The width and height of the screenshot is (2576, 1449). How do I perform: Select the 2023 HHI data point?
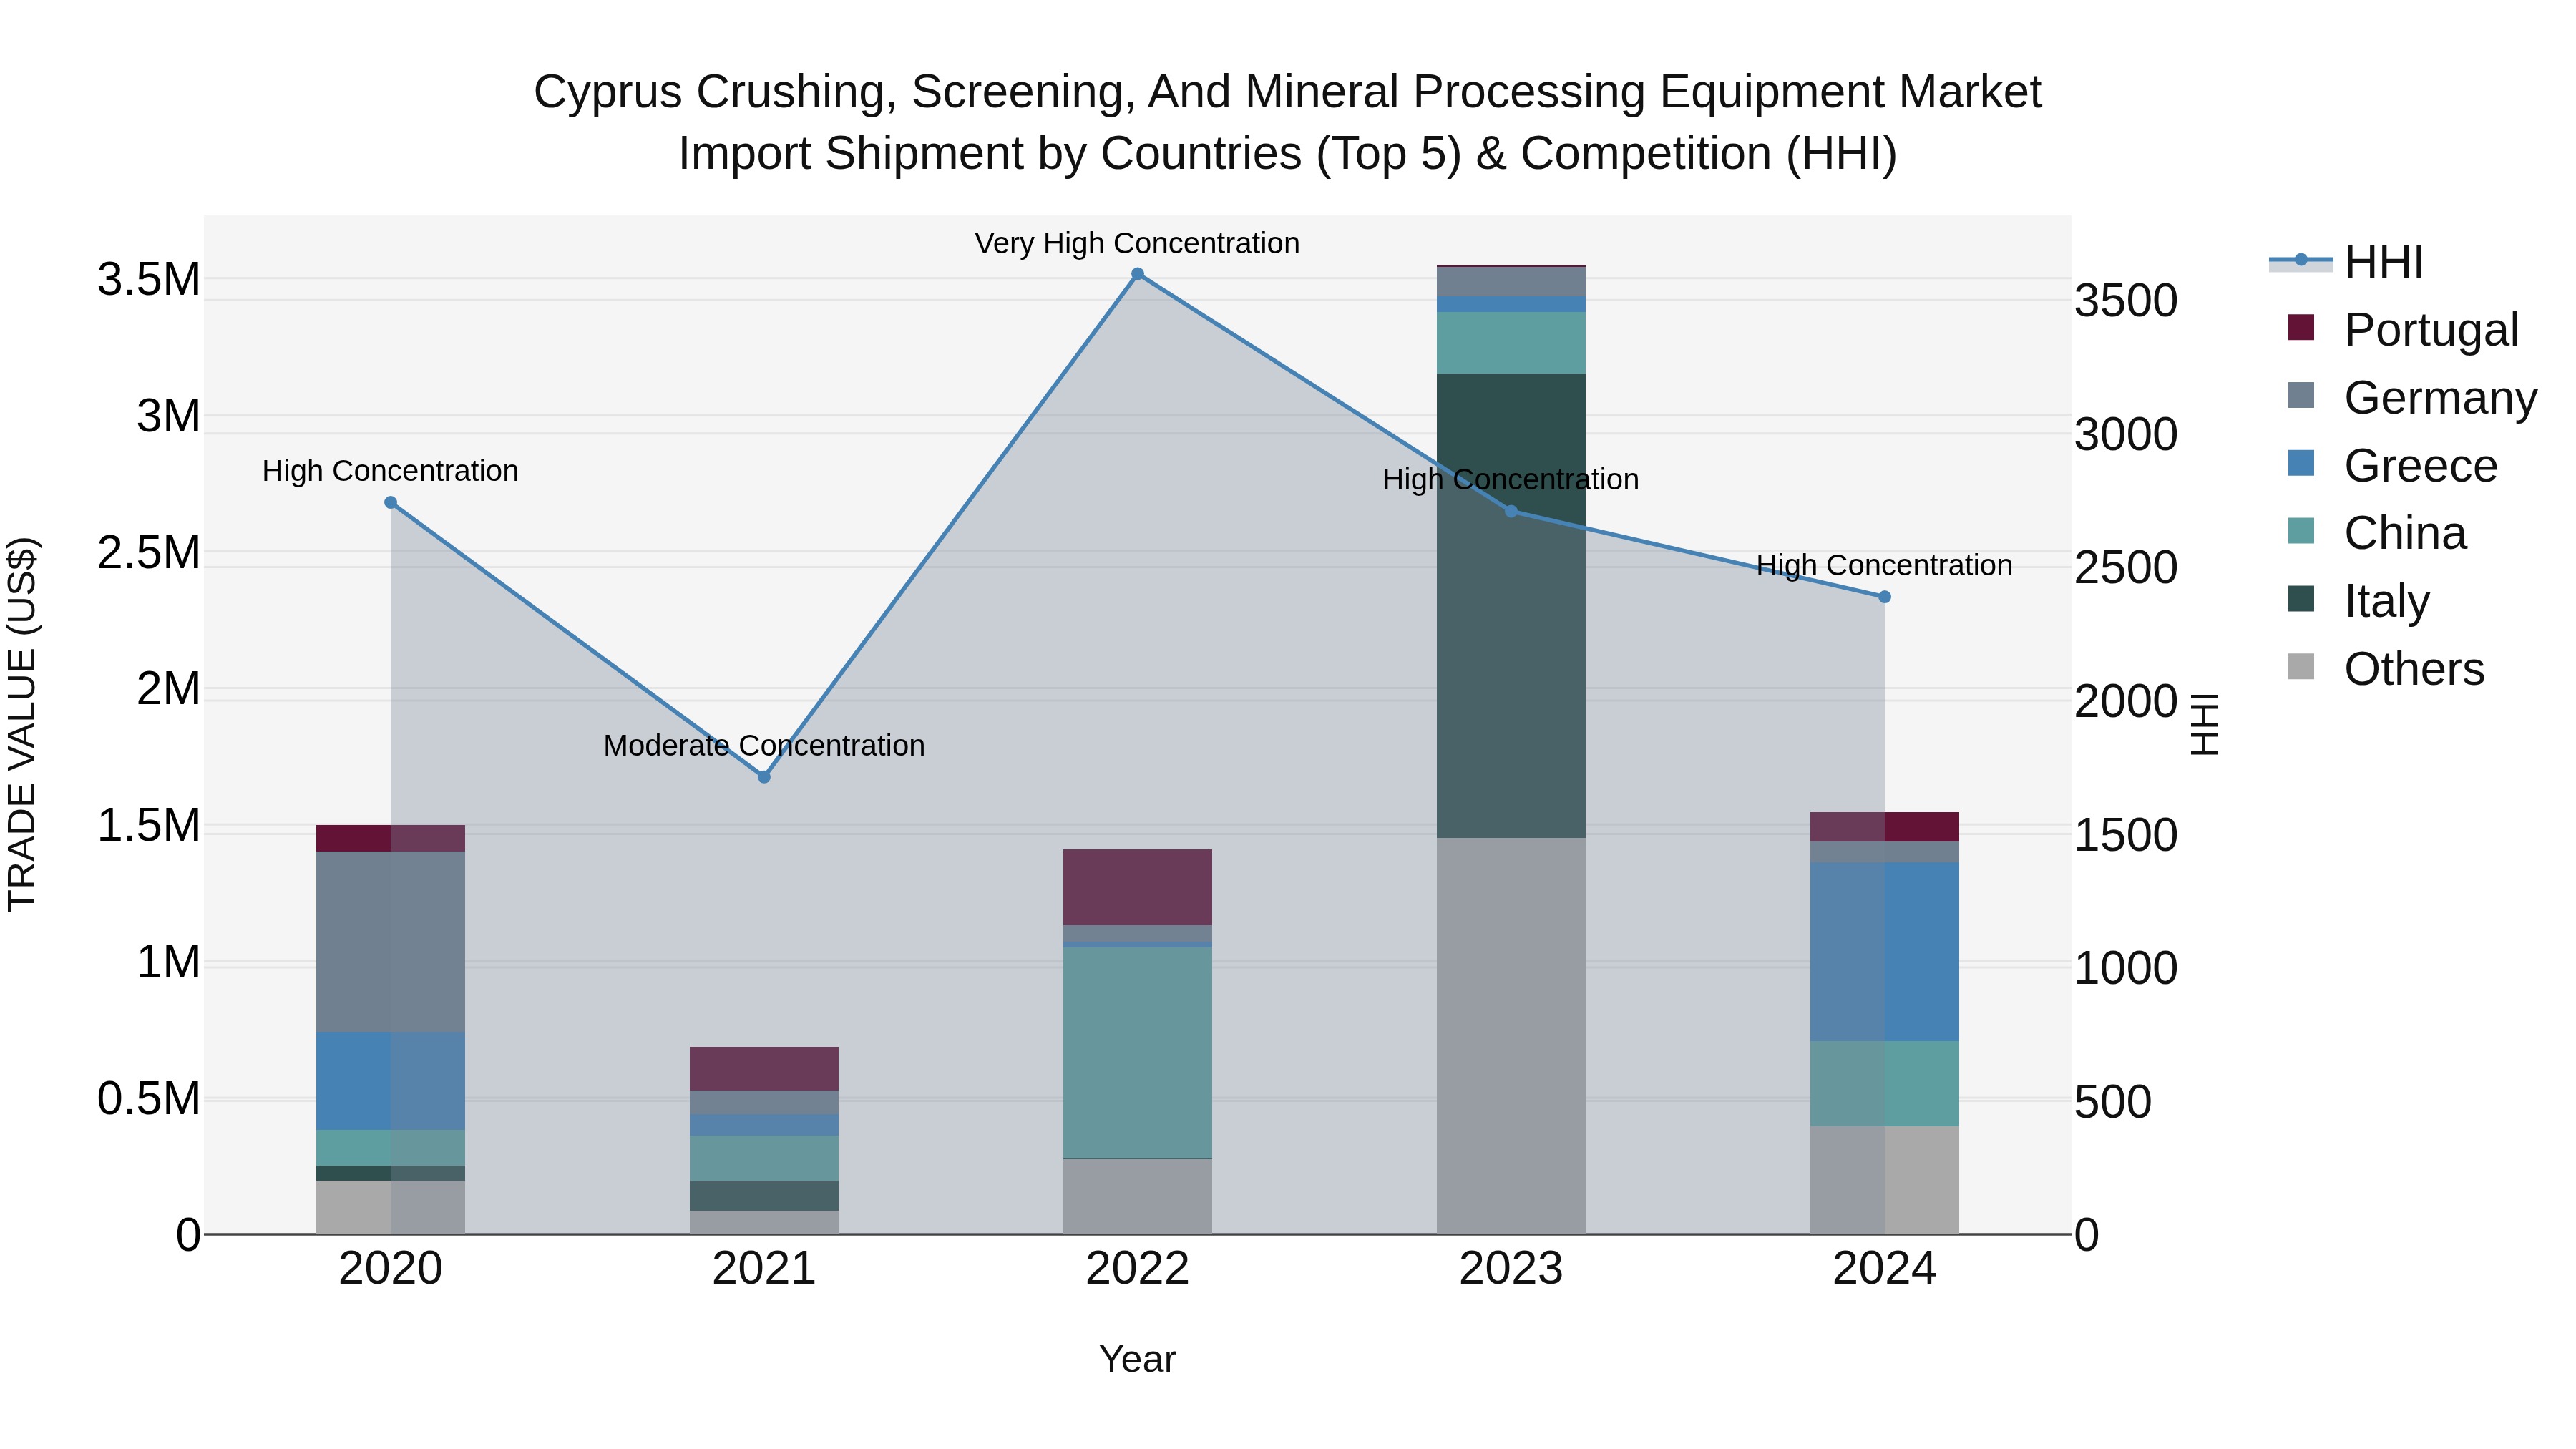[1511, 511]
